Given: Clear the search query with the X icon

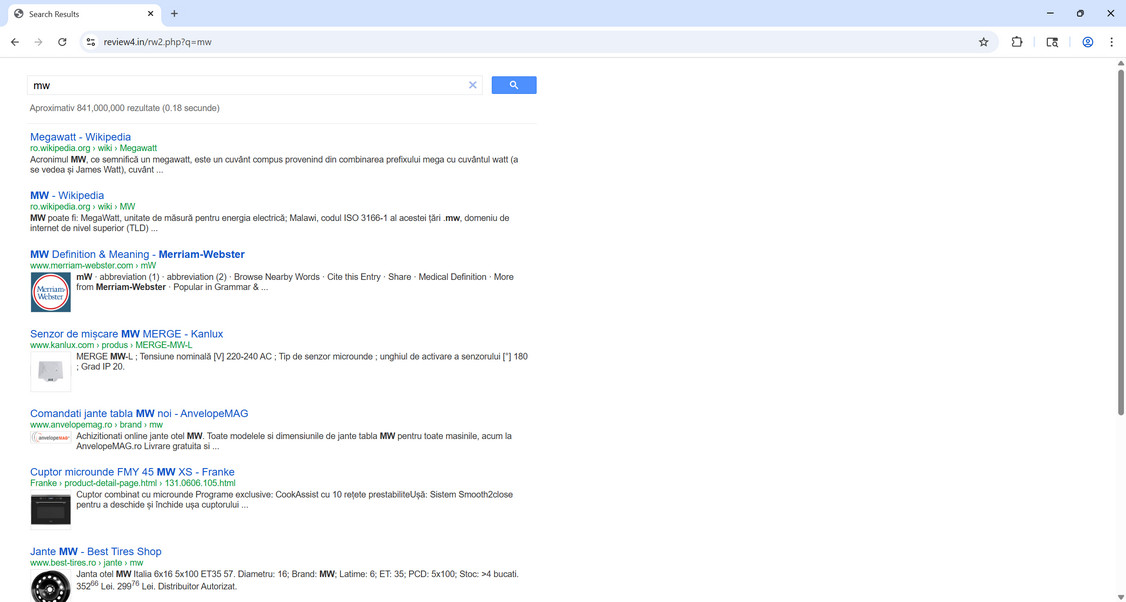Looking at the screenshot, I should [x=473, y=85].
